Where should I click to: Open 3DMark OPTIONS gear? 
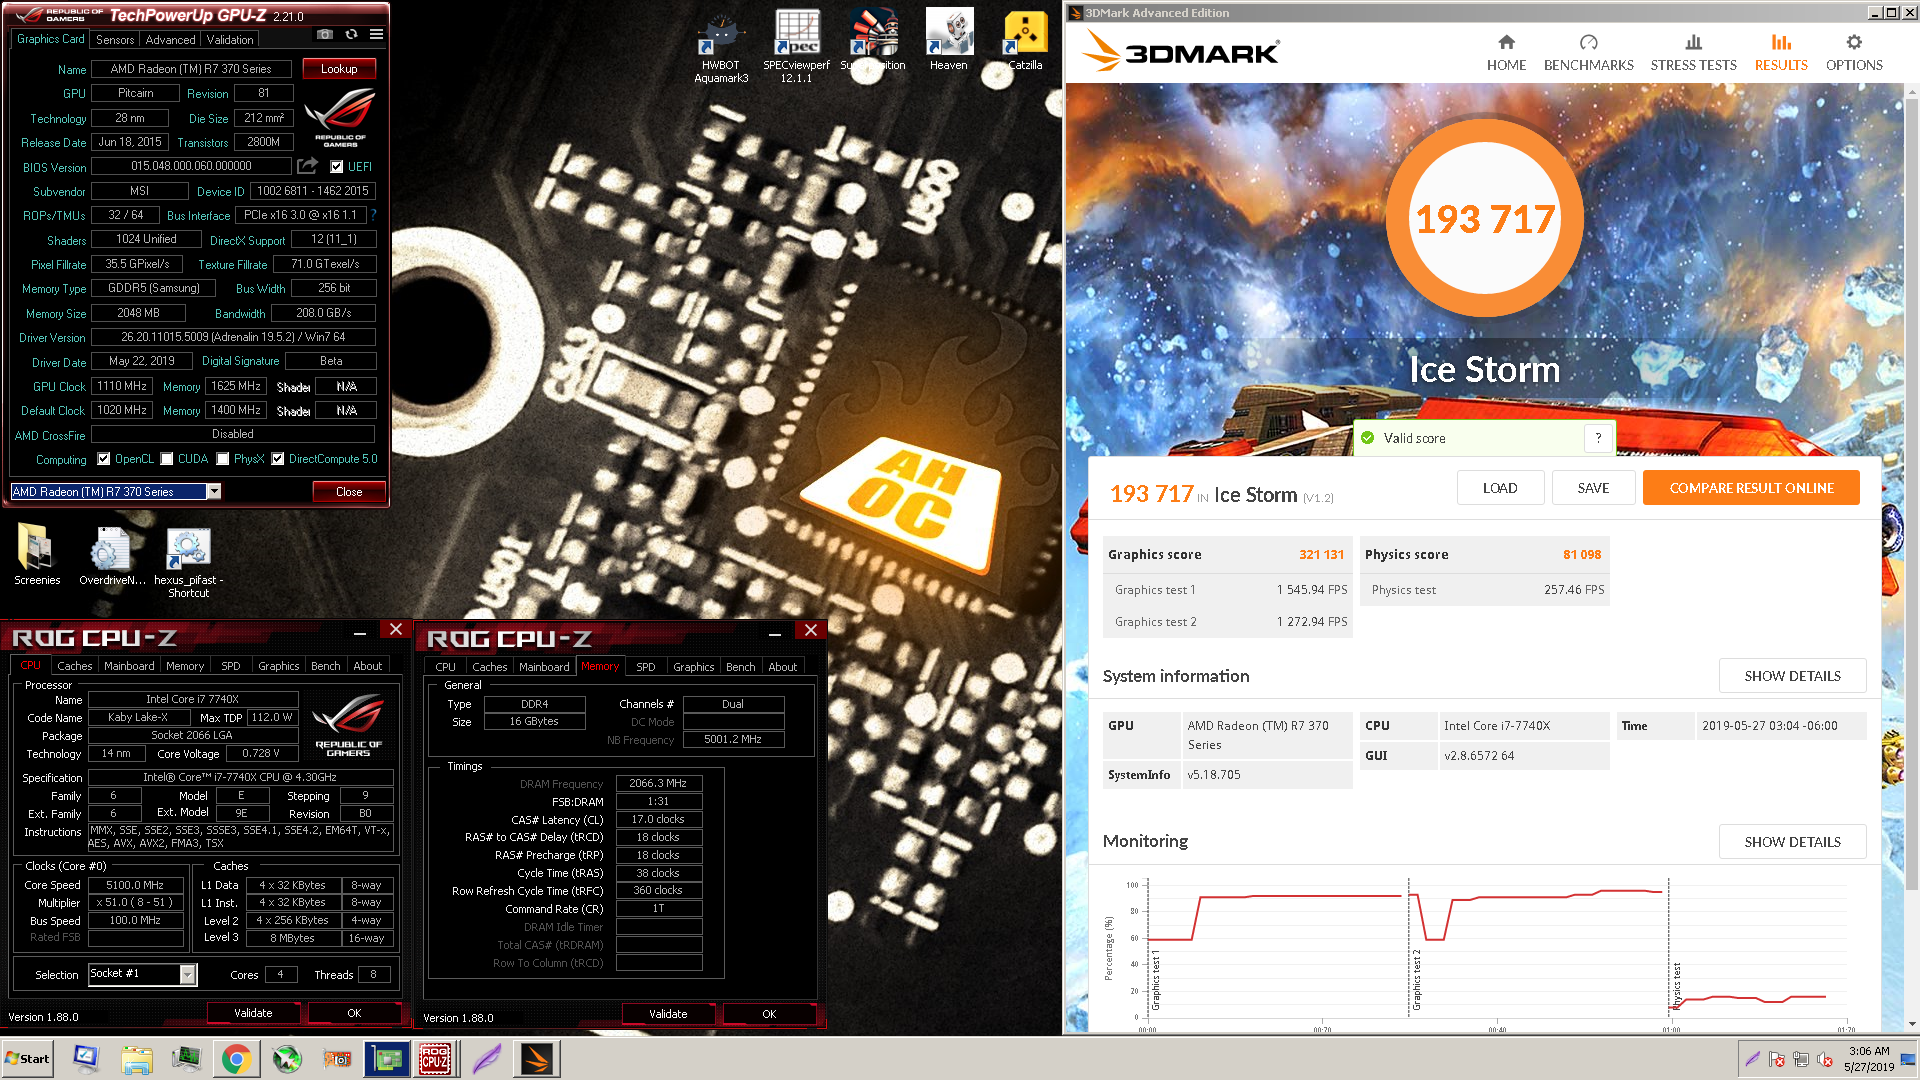pos(1854,53)
